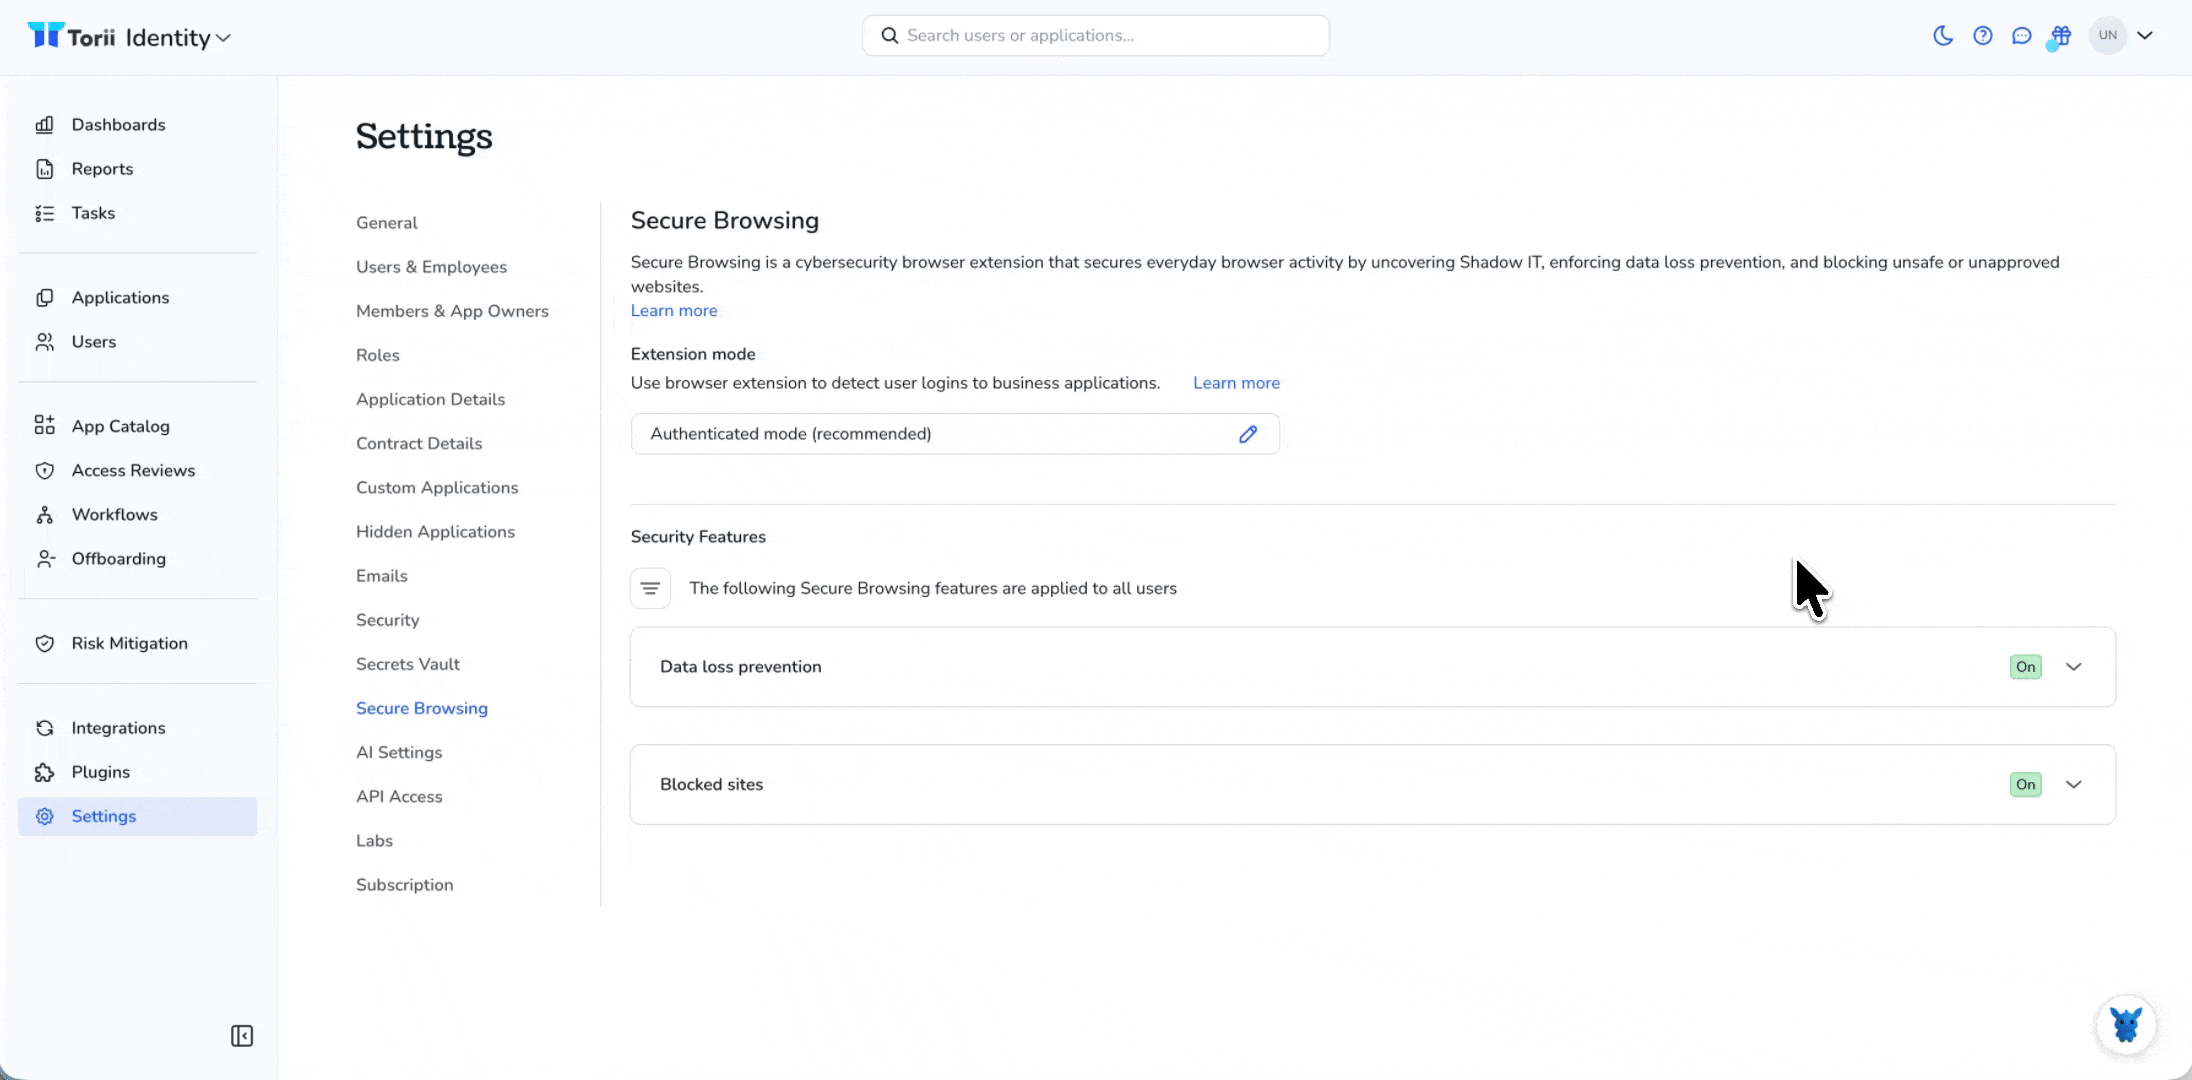Expand the Data loss prevention section
This screenshot has height=1080, width=2192.
[2074, 667]
